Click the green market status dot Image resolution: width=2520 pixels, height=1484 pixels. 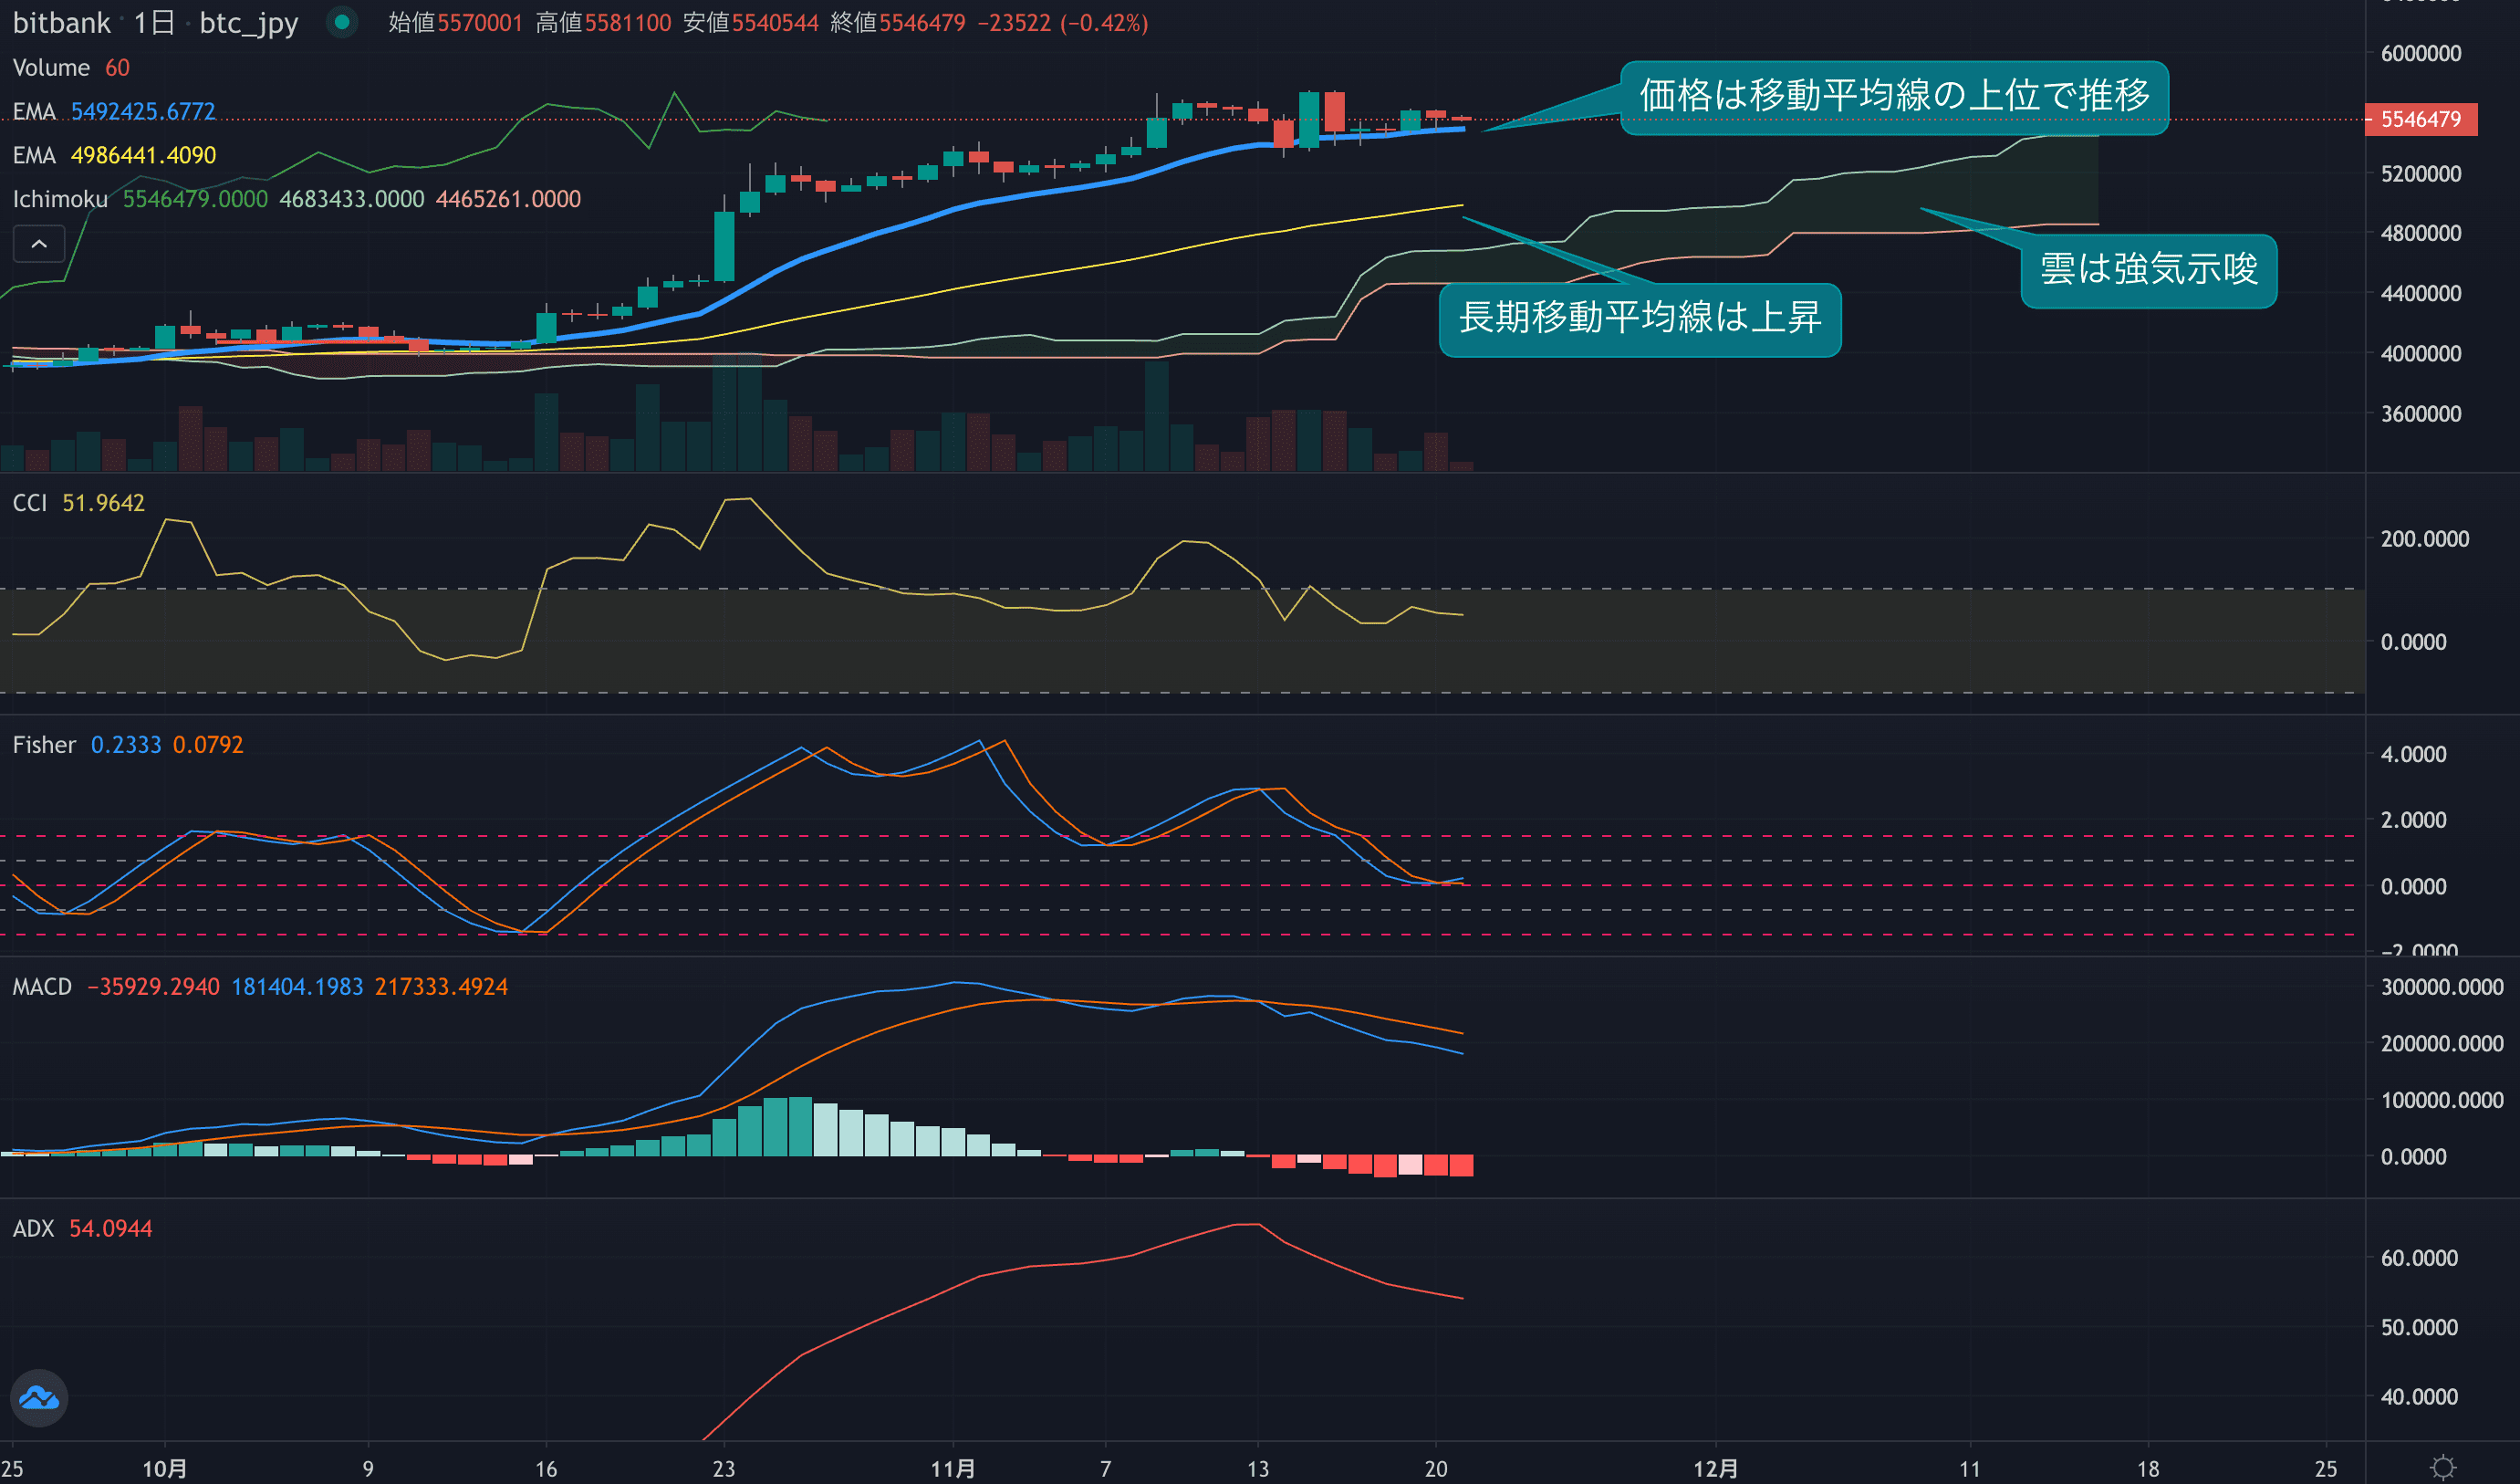click(x=342, y=22)
